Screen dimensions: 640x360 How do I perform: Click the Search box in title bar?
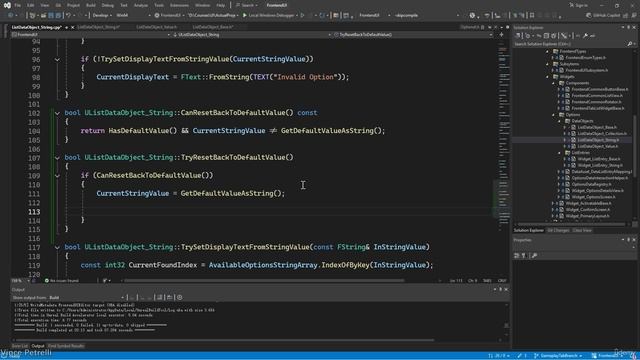[247, 5]
